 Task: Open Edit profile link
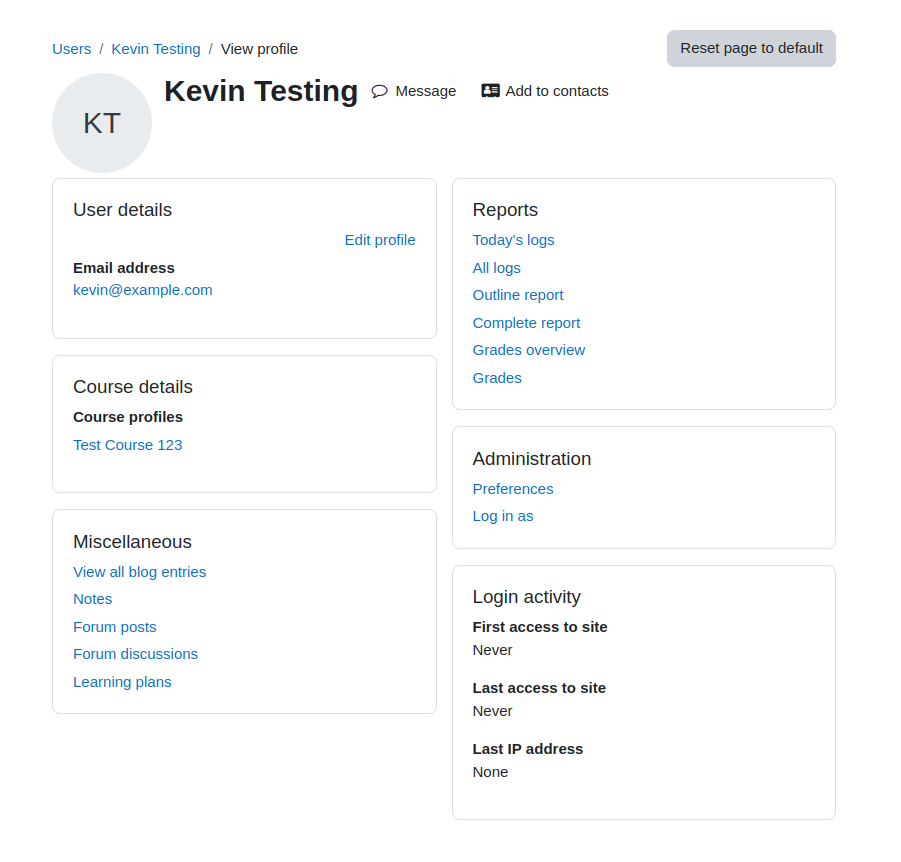pos(380,240)
